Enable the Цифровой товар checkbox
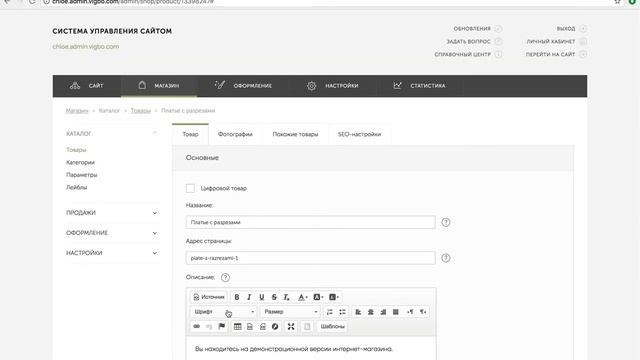This screenshot has height=360, width=640. pyautogui.click(x=190, y=188)
